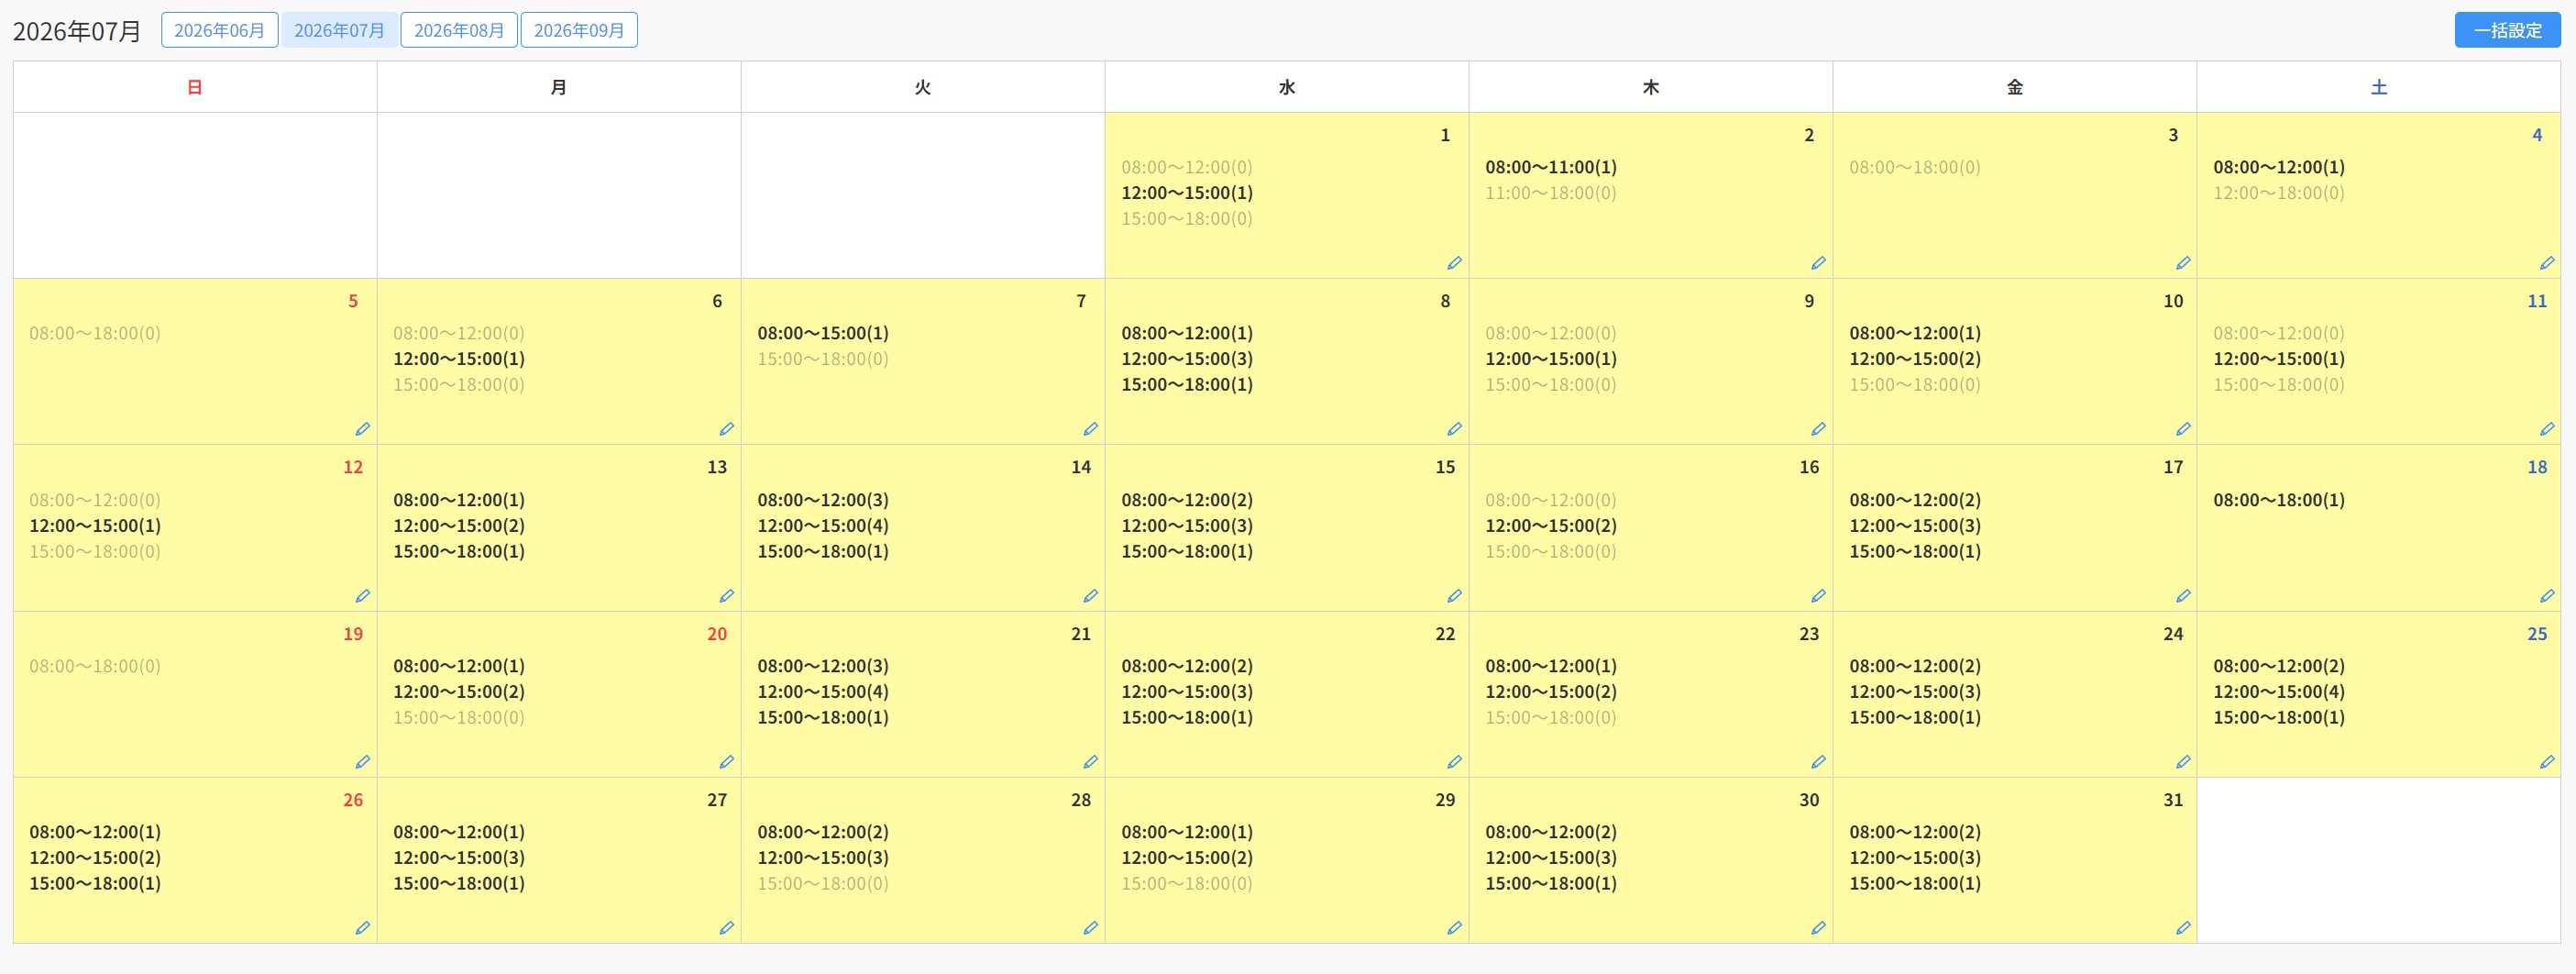Click the edit pencil for July 5
2576x974 pixels.
[x=362, y=429]
